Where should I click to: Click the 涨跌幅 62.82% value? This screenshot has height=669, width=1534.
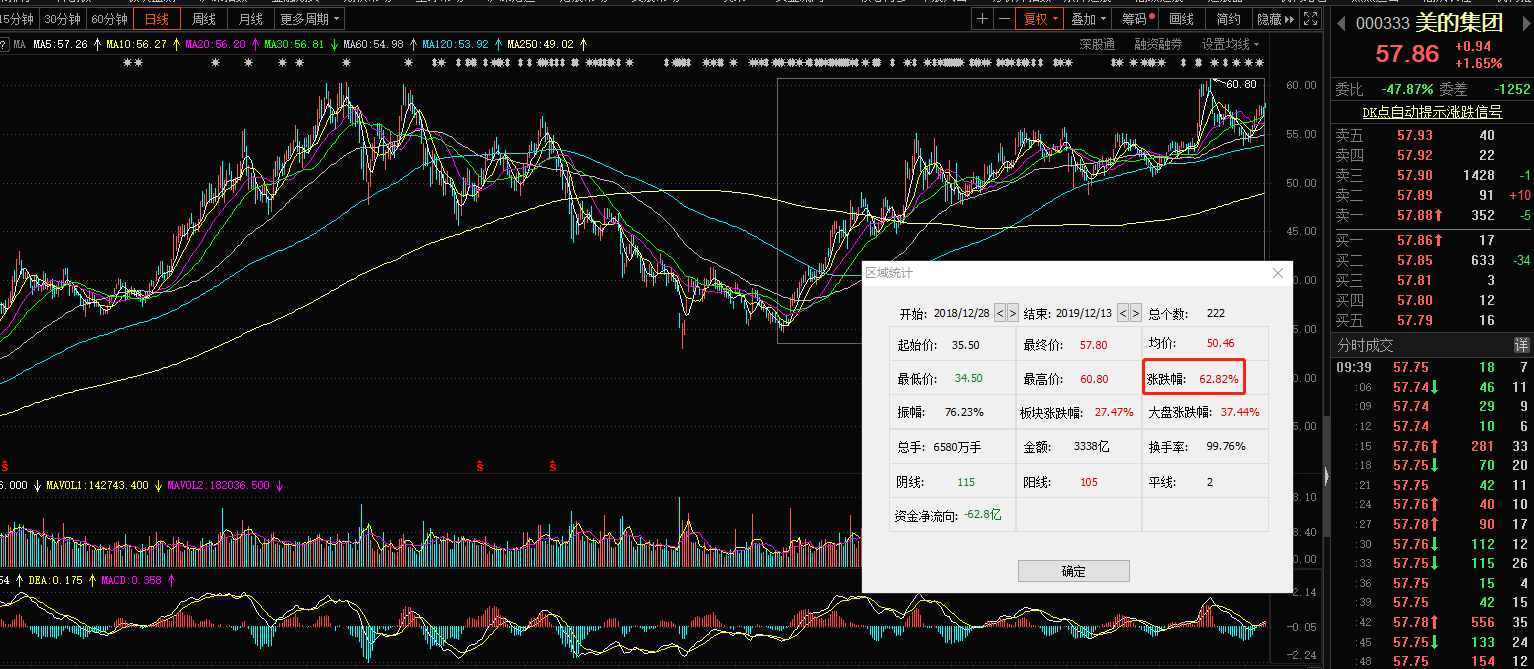click(x=1218, y=379)
